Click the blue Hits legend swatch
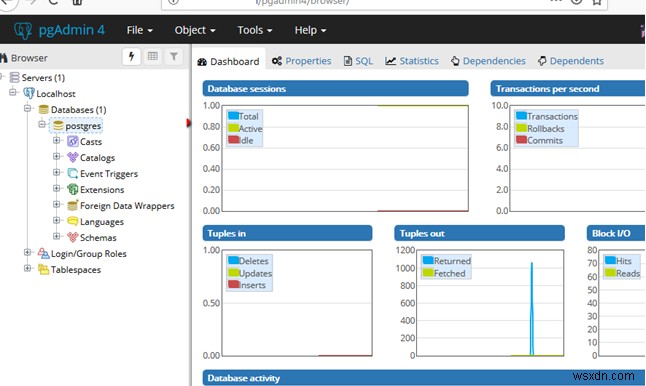646x386 pixels. pos(610,260)
